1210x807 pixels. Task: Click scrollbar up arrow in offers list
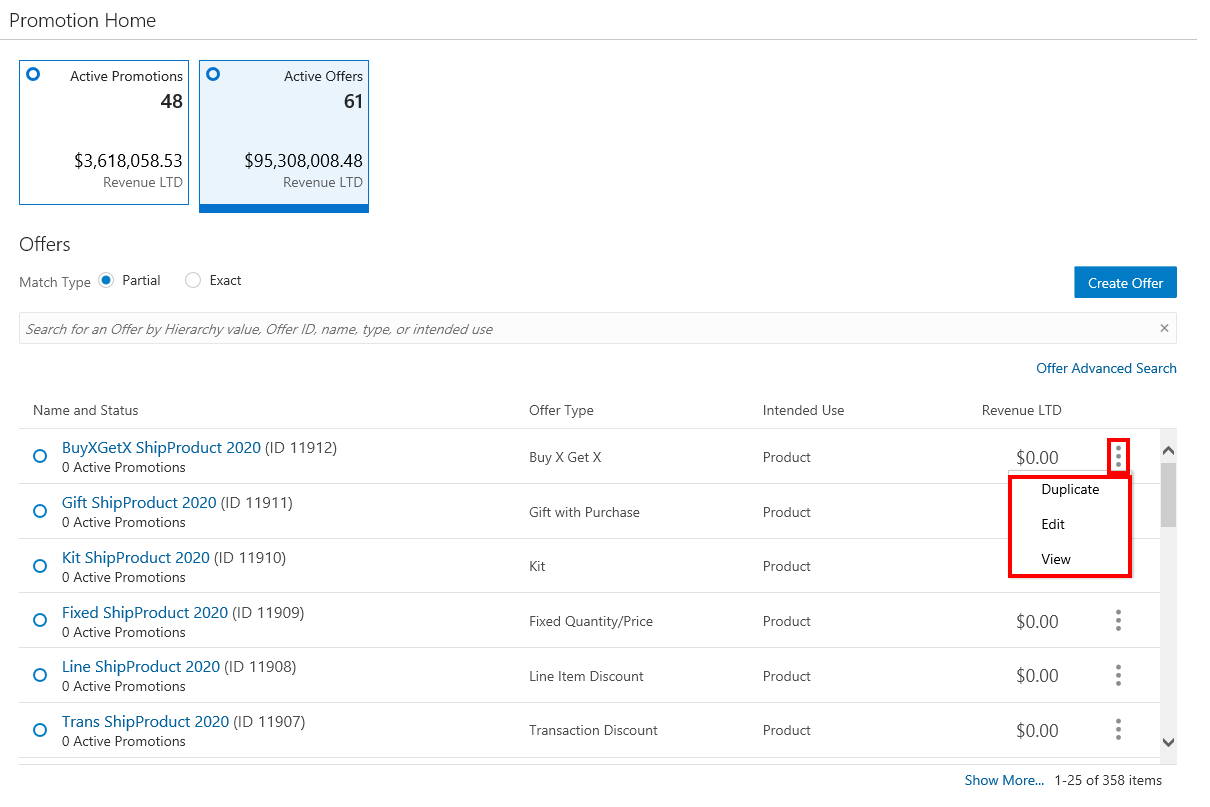[x=1168, y=450]
